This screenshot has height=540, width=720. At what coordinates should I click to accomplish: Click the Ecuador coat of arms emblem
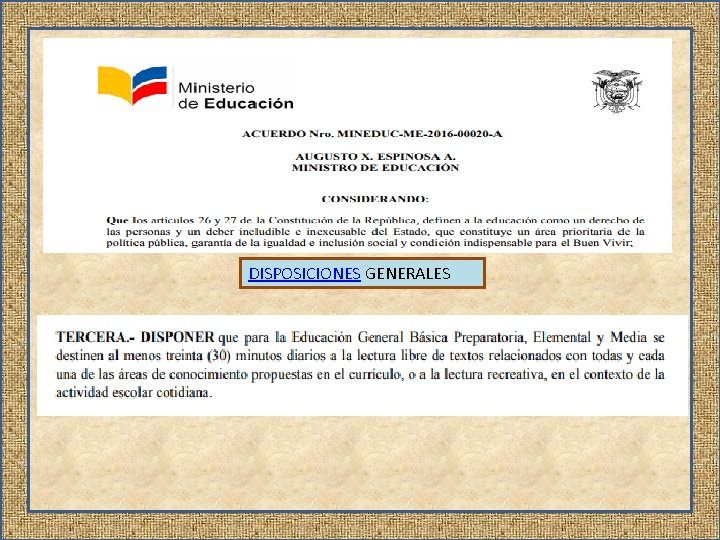[x=617, y=91]
